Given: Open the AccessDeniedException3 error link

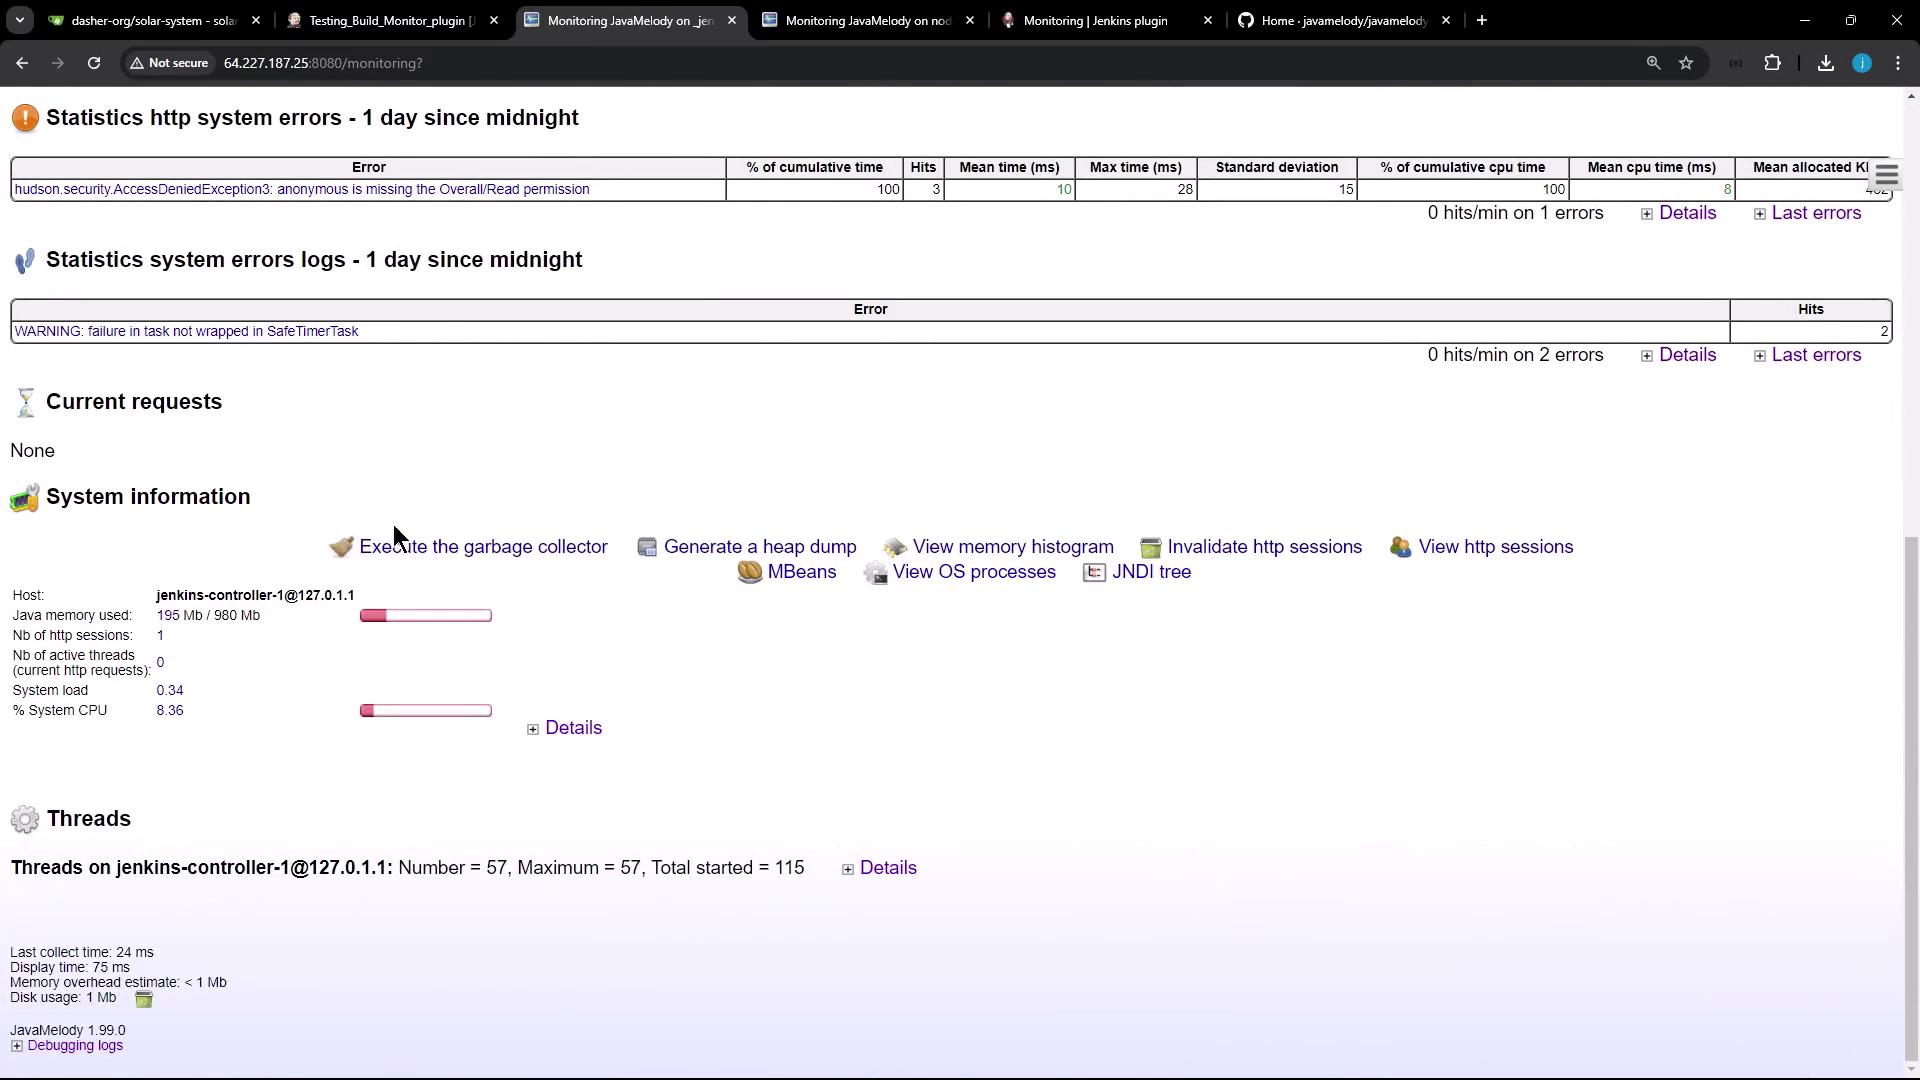Looking at the screenshot, I should [x=301, y=189].
